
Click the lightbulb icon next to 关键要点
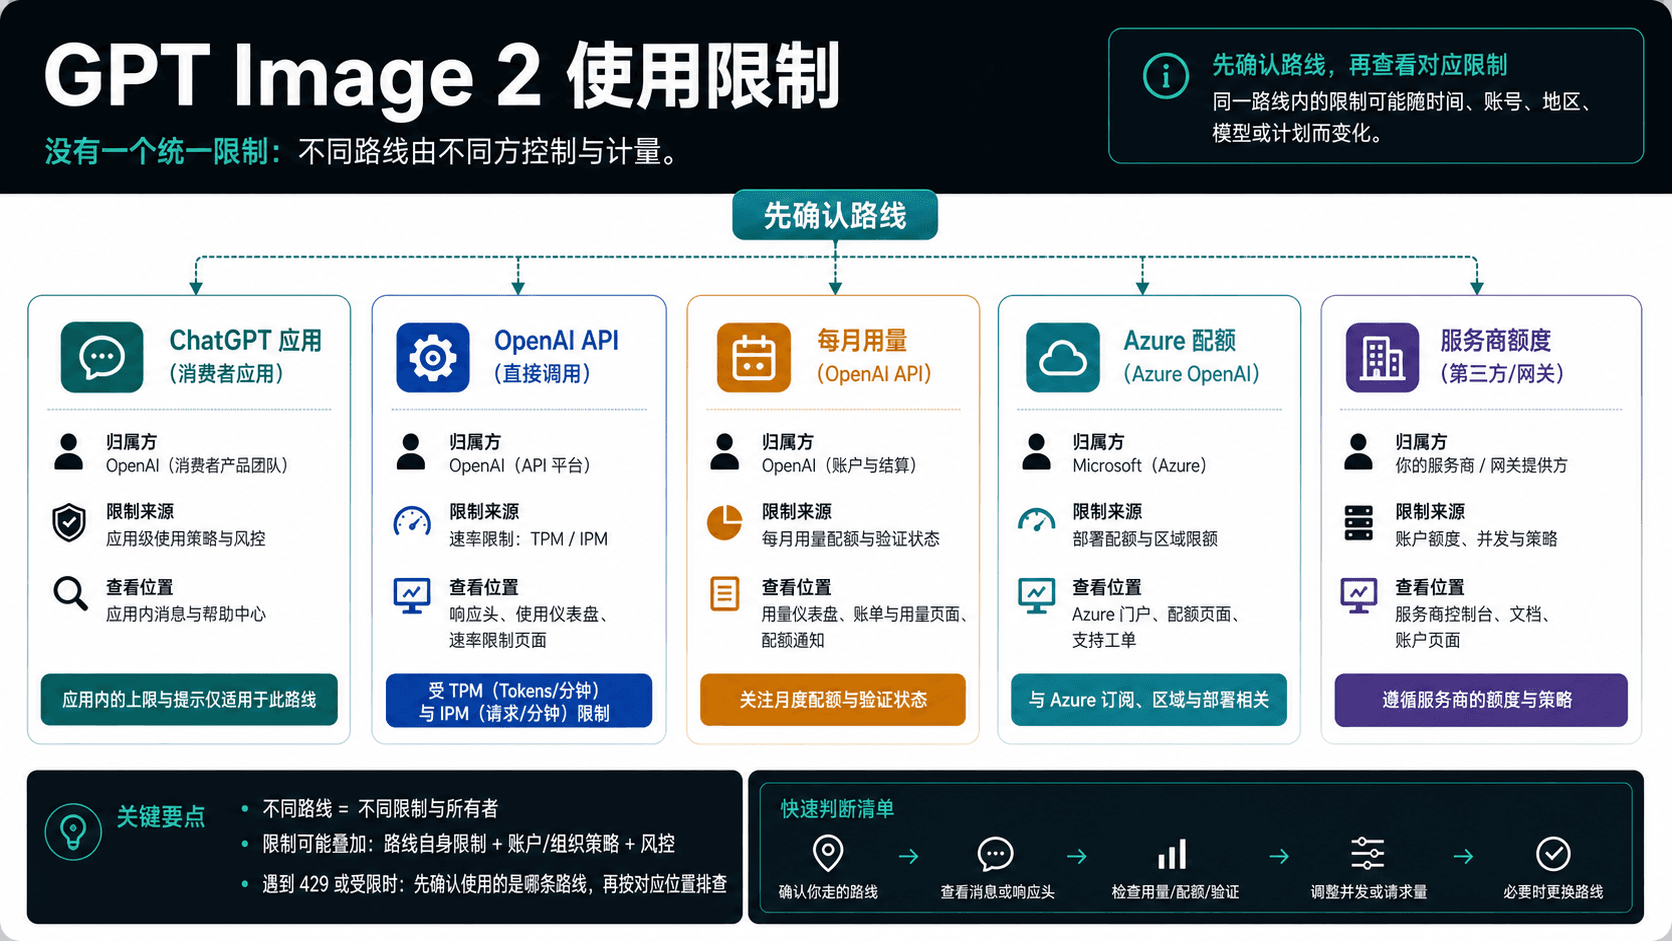click(73, 831)
